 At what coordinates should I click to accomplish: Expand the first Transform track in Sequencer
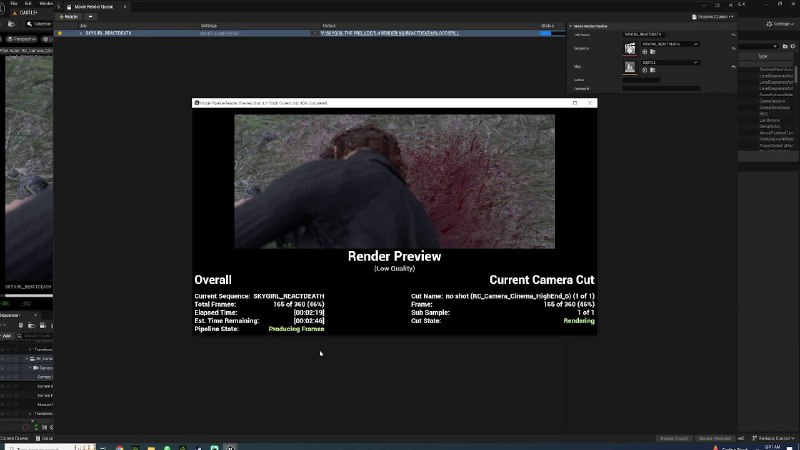pyautogui.click(x=30, y=349)
